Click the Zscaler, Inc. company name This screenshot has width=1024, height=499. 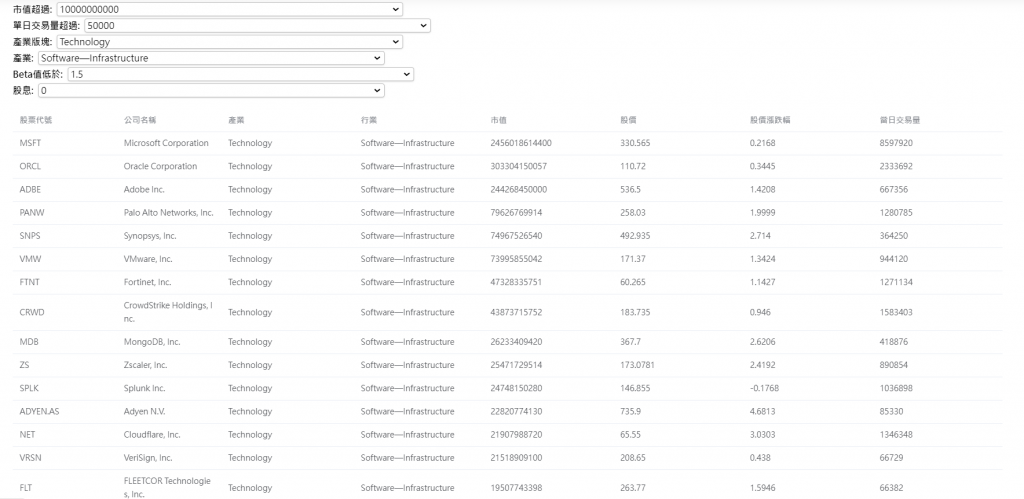click(146, 365)
